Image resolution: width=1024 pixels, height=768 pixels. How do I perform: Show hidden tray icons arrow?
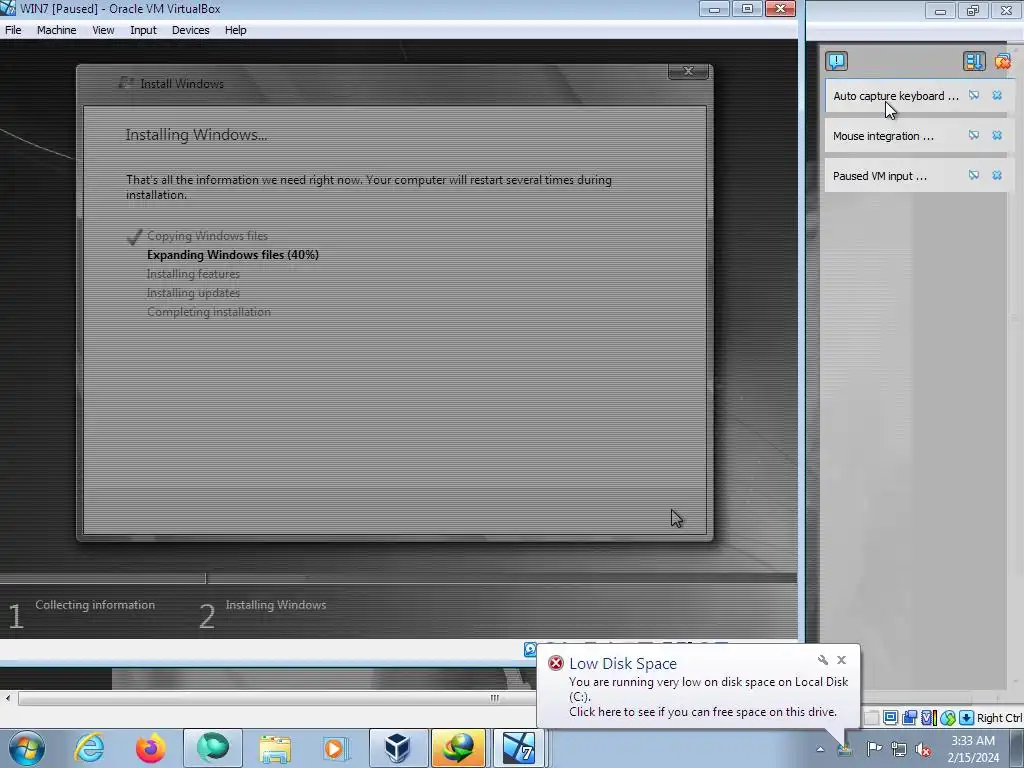coord(820,749)
